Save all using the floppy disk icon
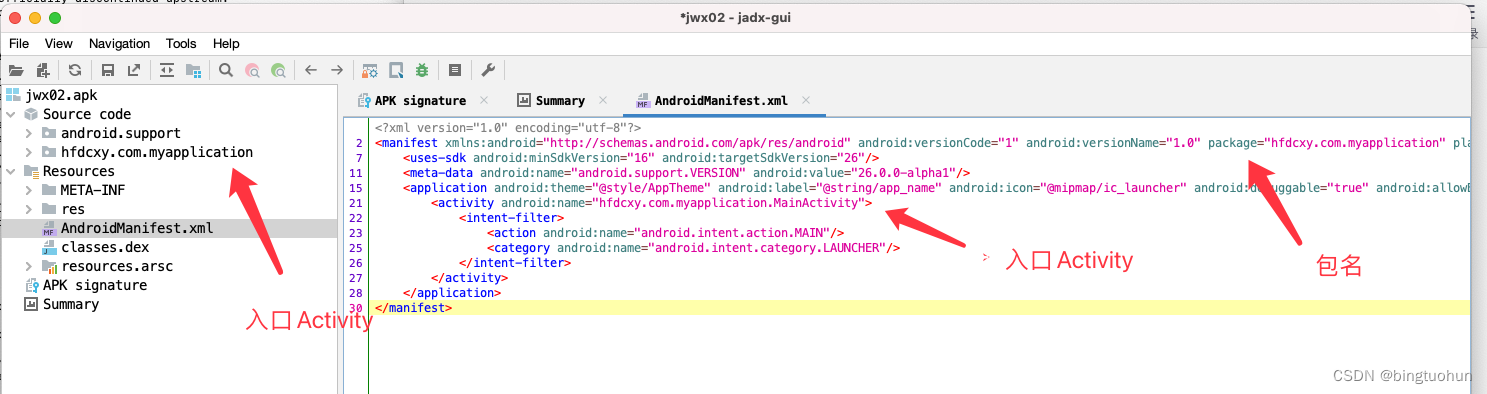 pyautogui.click(x=108, y=70)
